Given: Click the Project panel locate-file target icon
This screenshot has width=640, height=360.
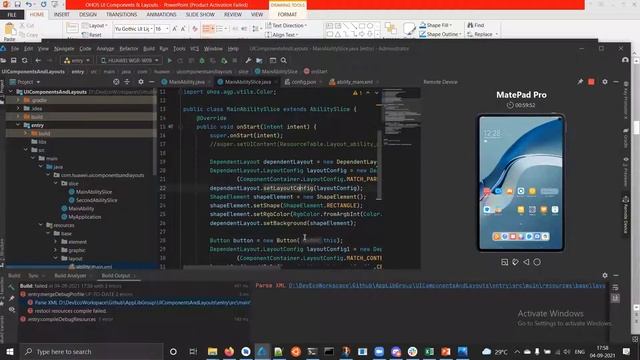Looking at the screenshot, I should 116,82.
